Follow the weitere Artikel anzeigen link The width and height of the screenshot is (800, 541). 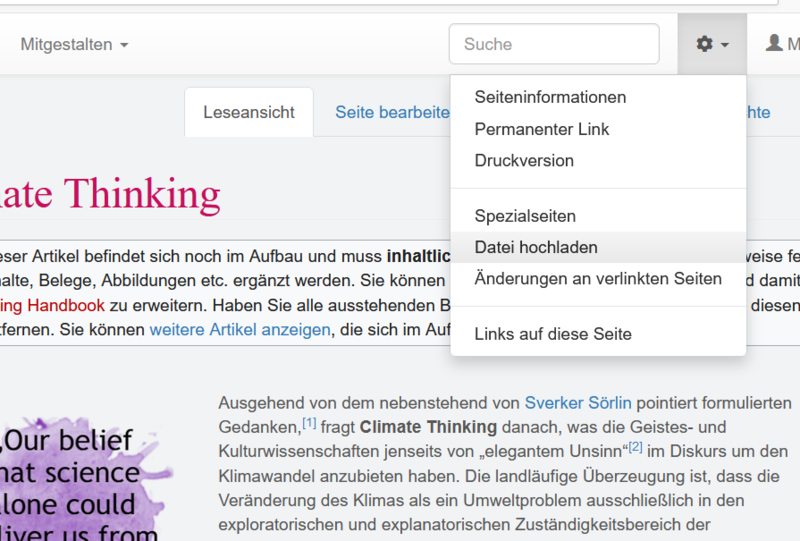point(240,330)
